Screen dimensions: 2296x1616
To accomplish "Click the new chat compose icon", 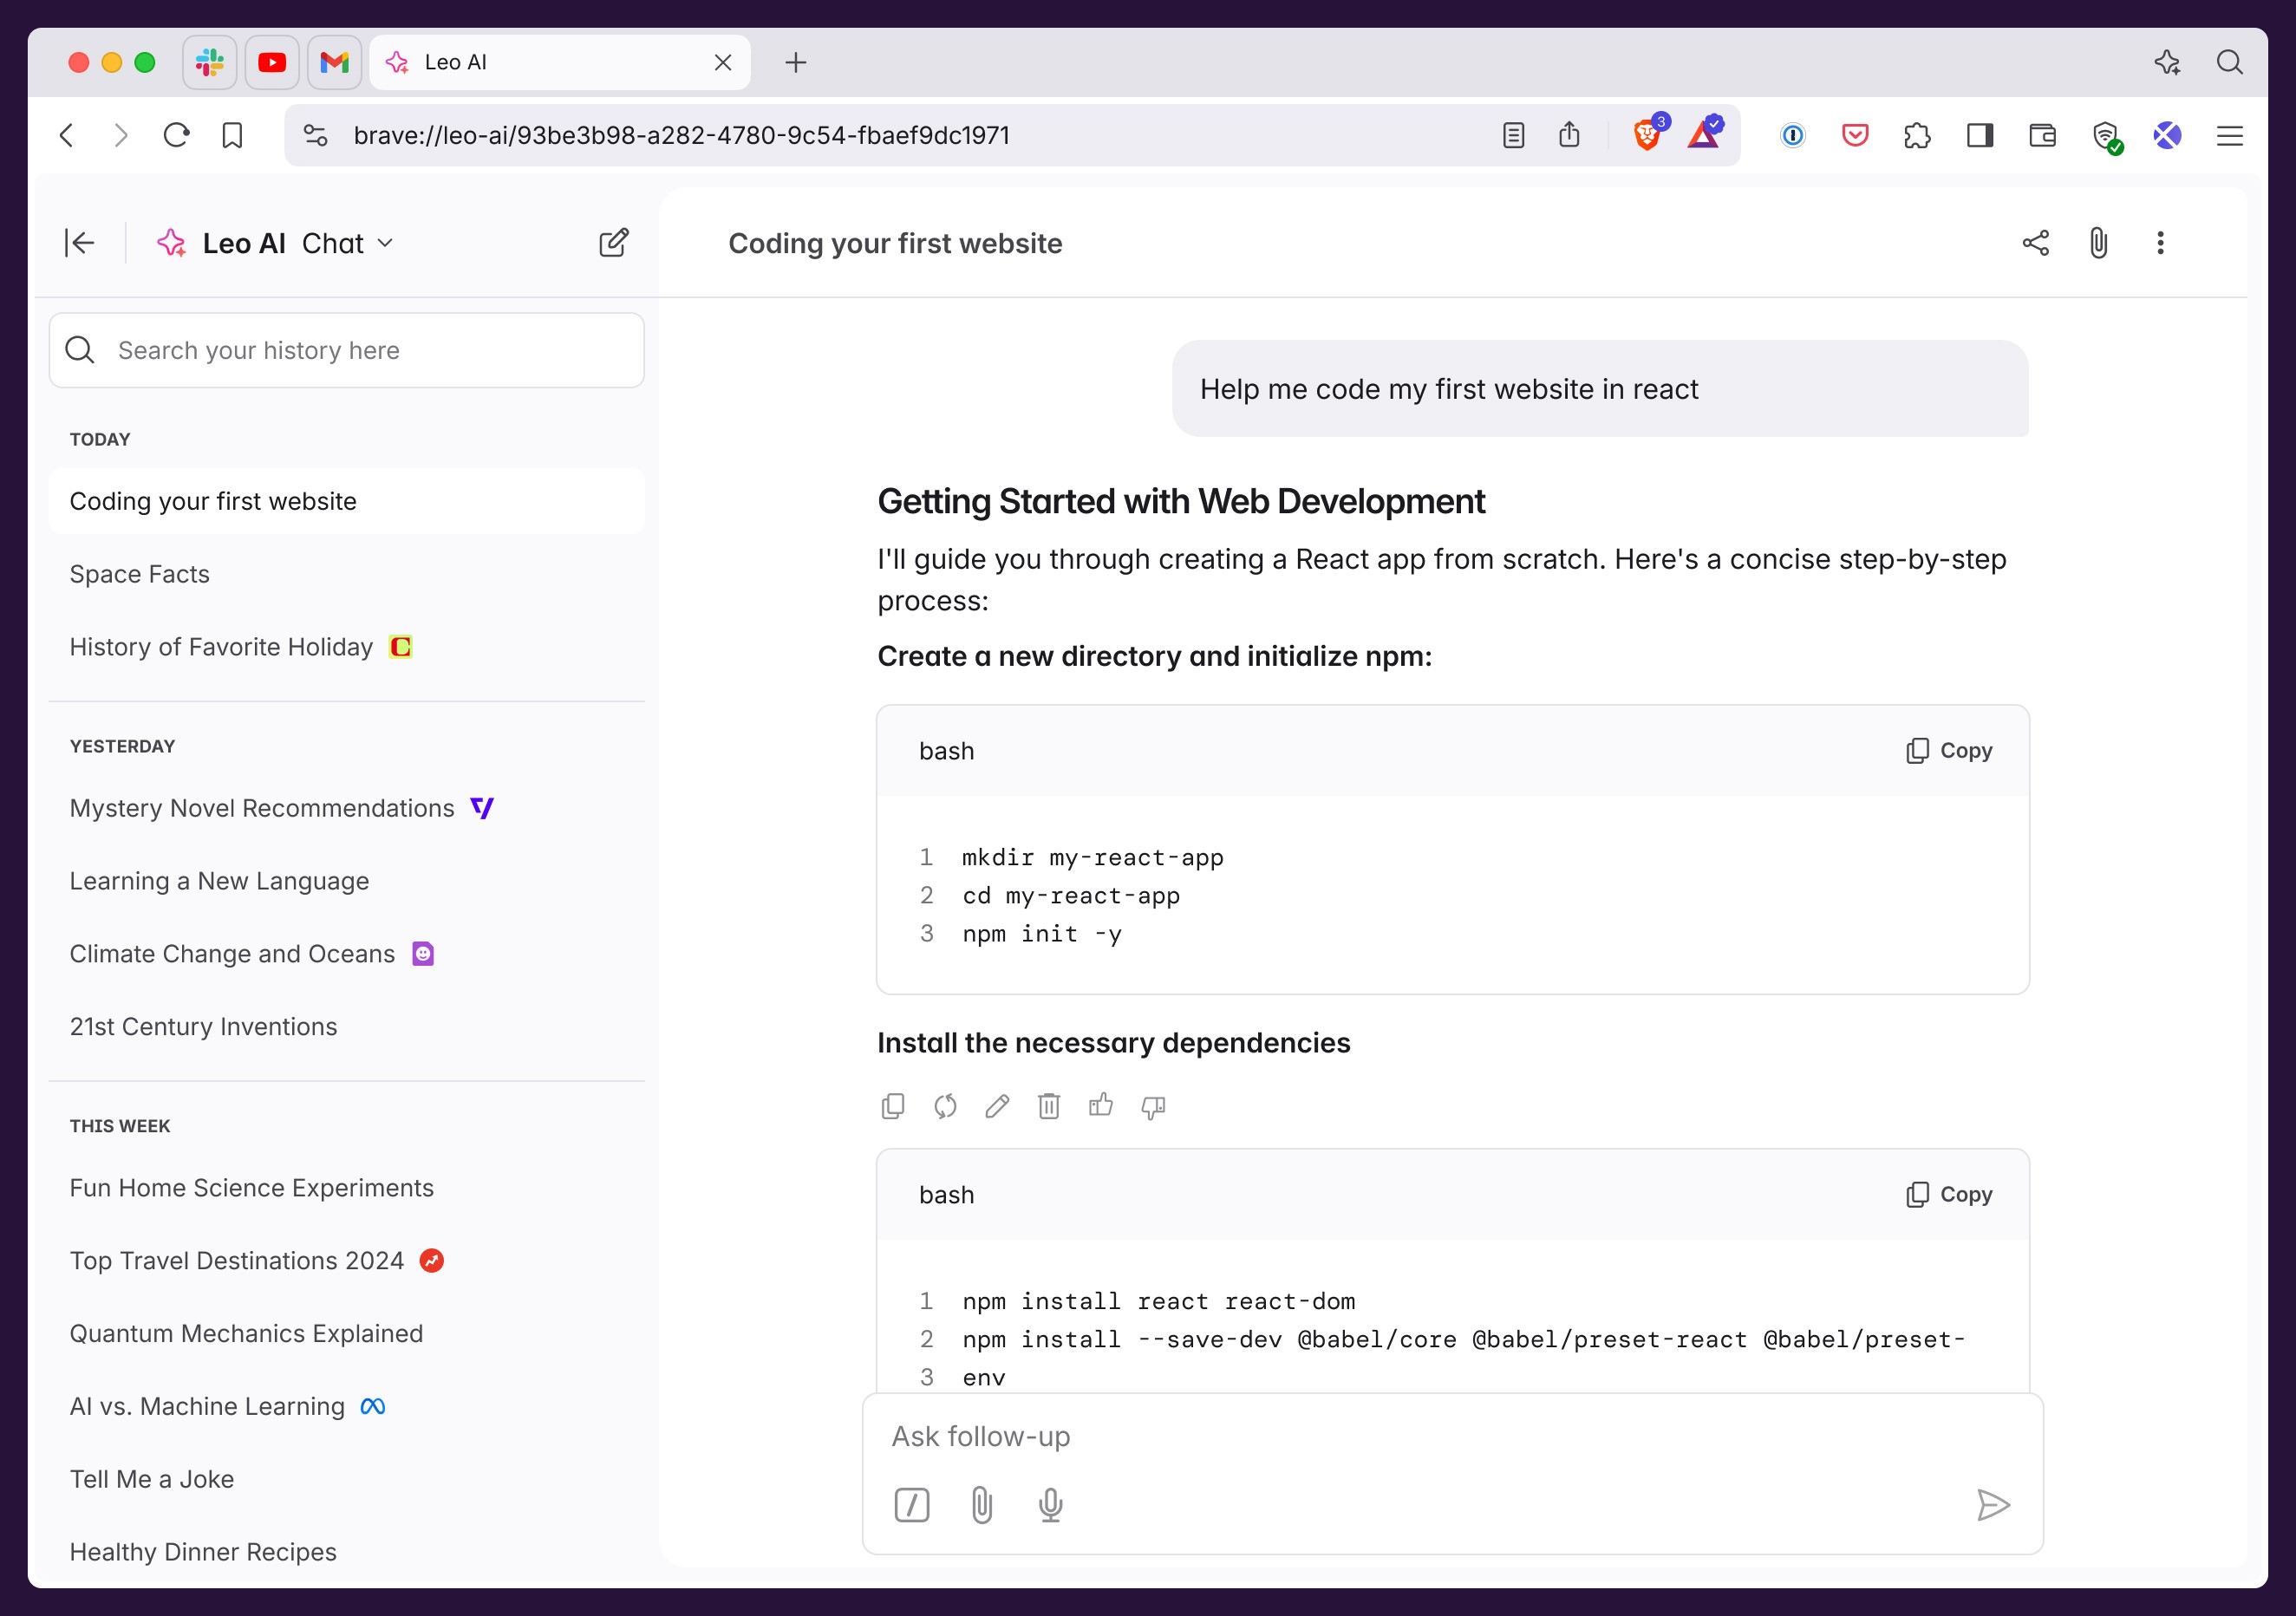I will [613, 243].
